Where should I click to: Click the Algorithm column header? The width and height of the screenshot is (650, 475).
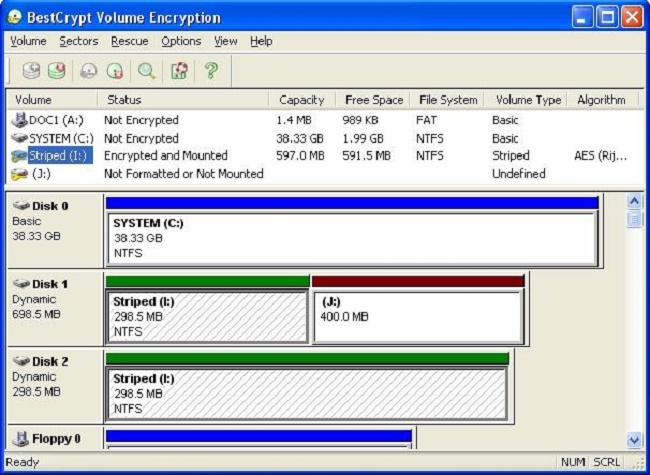[x=603, y=100]
